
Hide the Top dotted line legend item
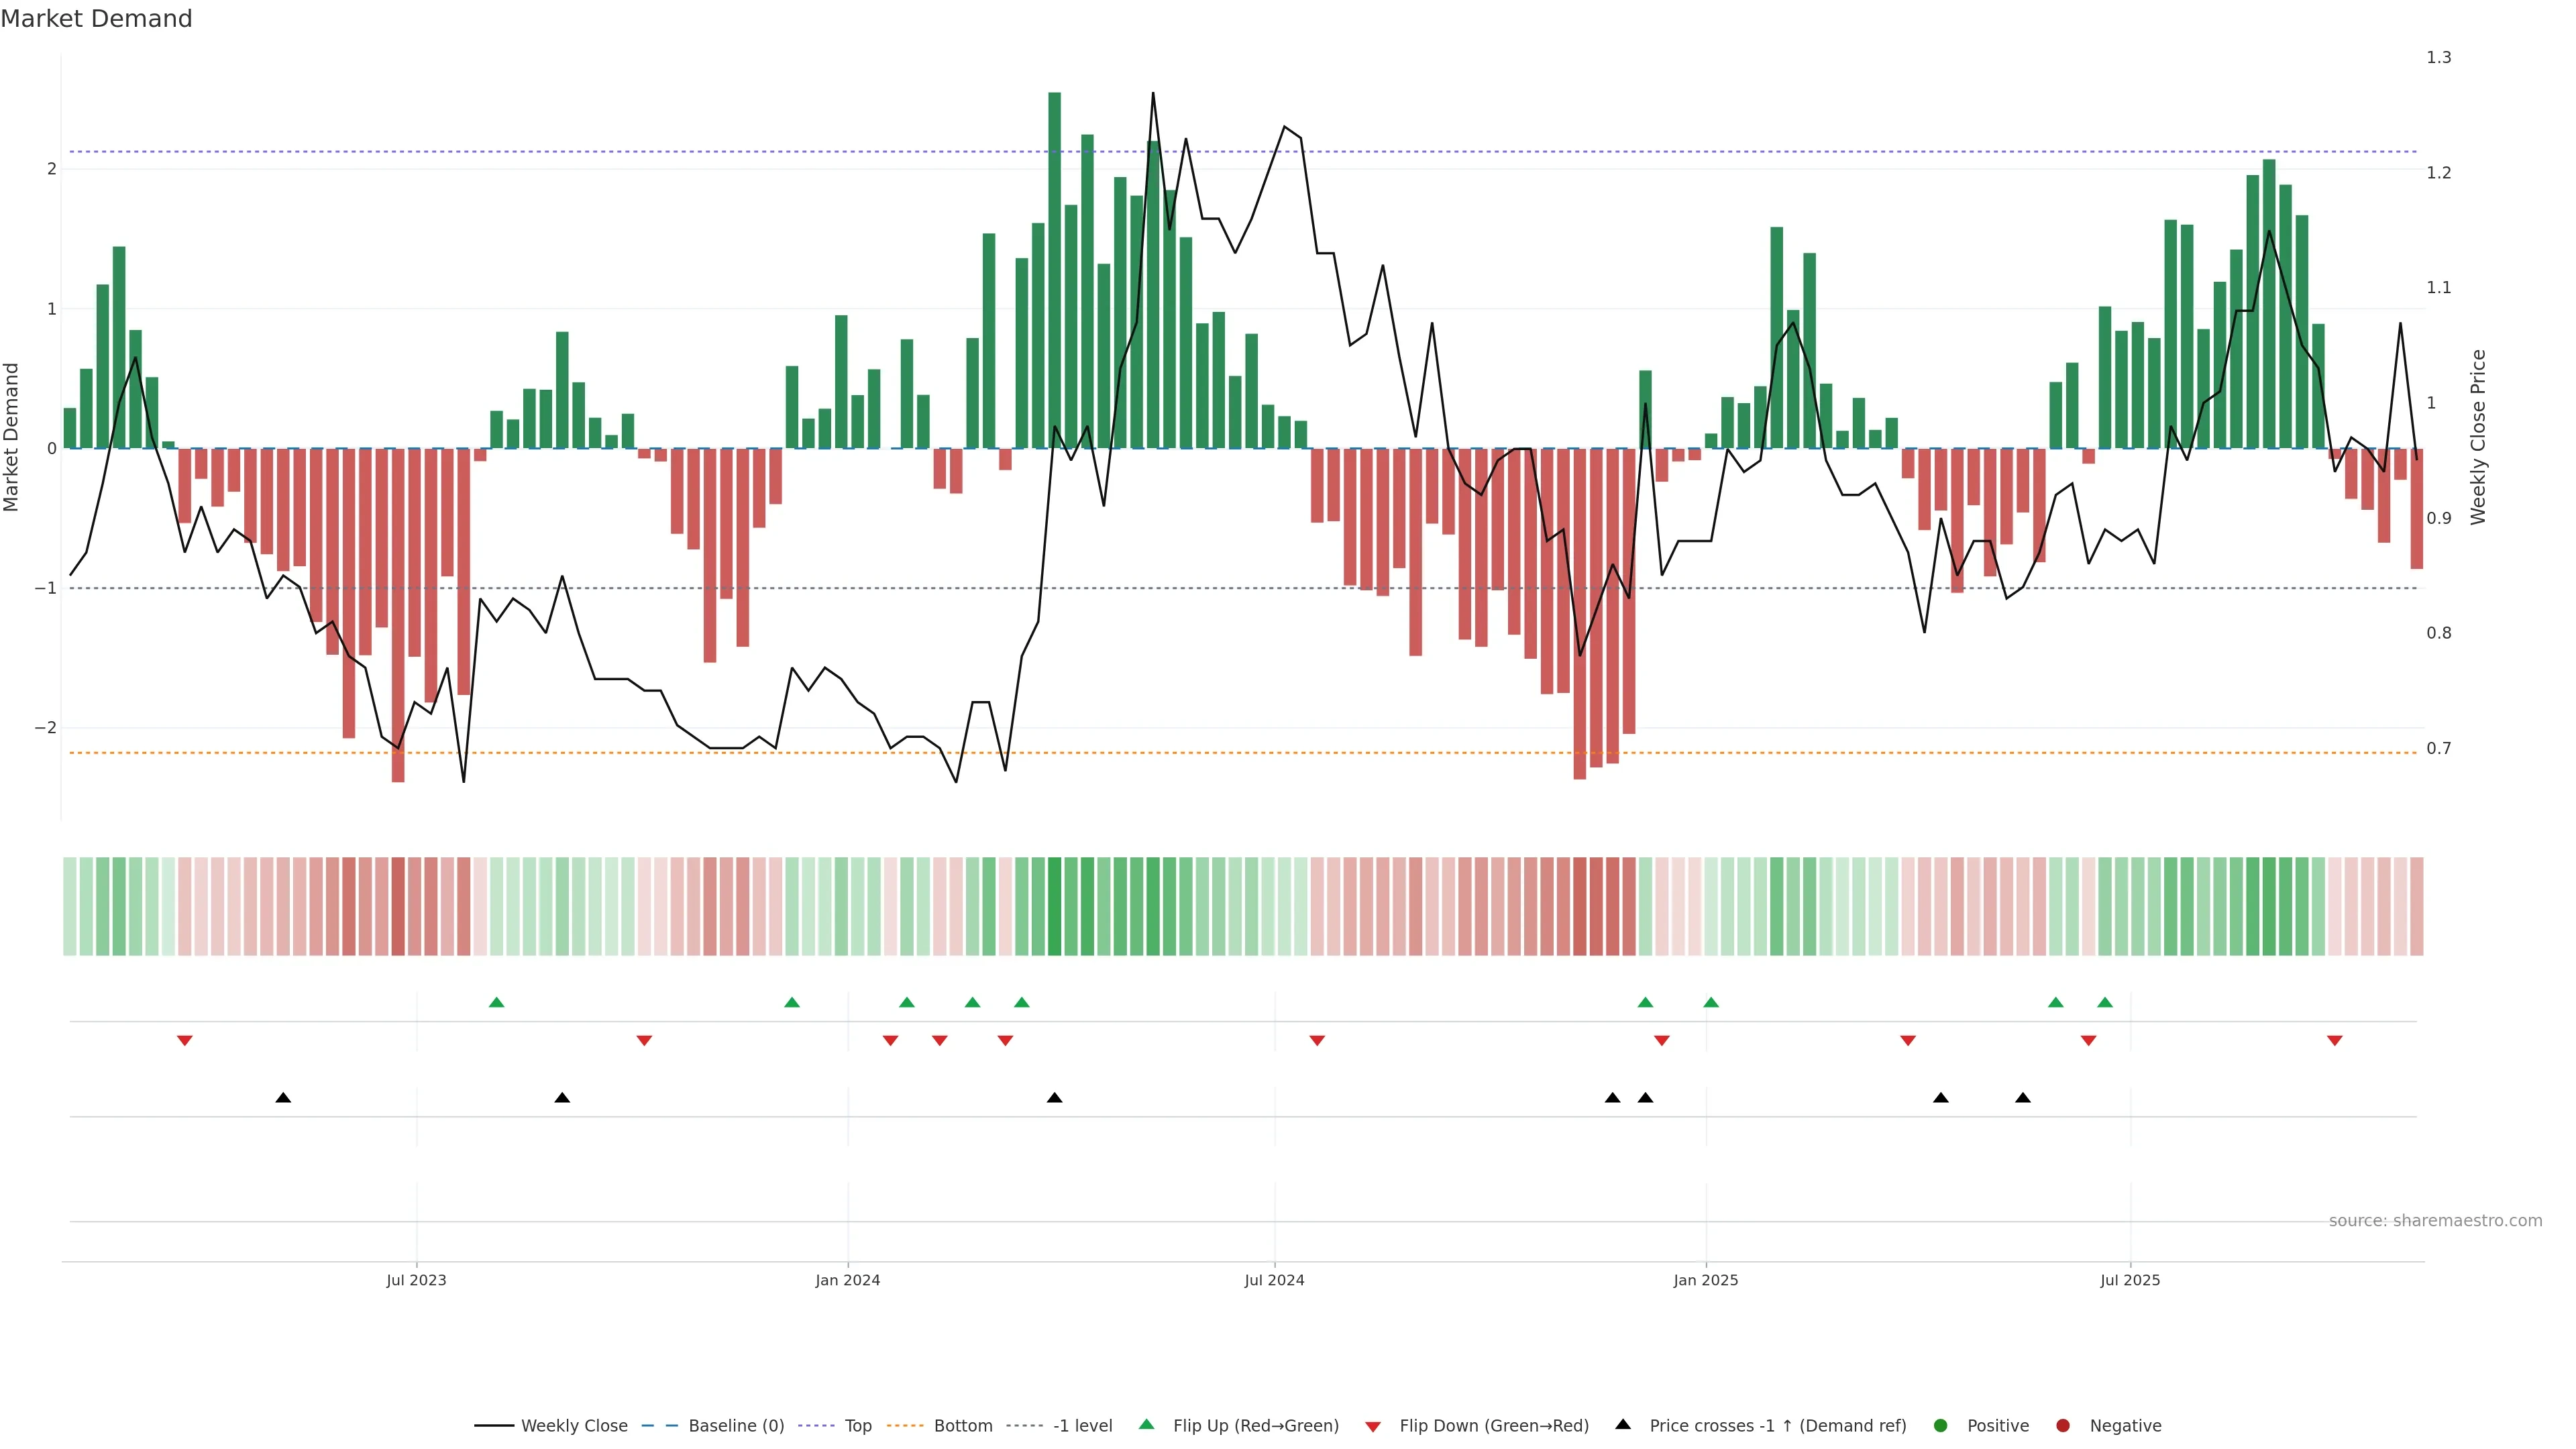tap(857, 1425)
